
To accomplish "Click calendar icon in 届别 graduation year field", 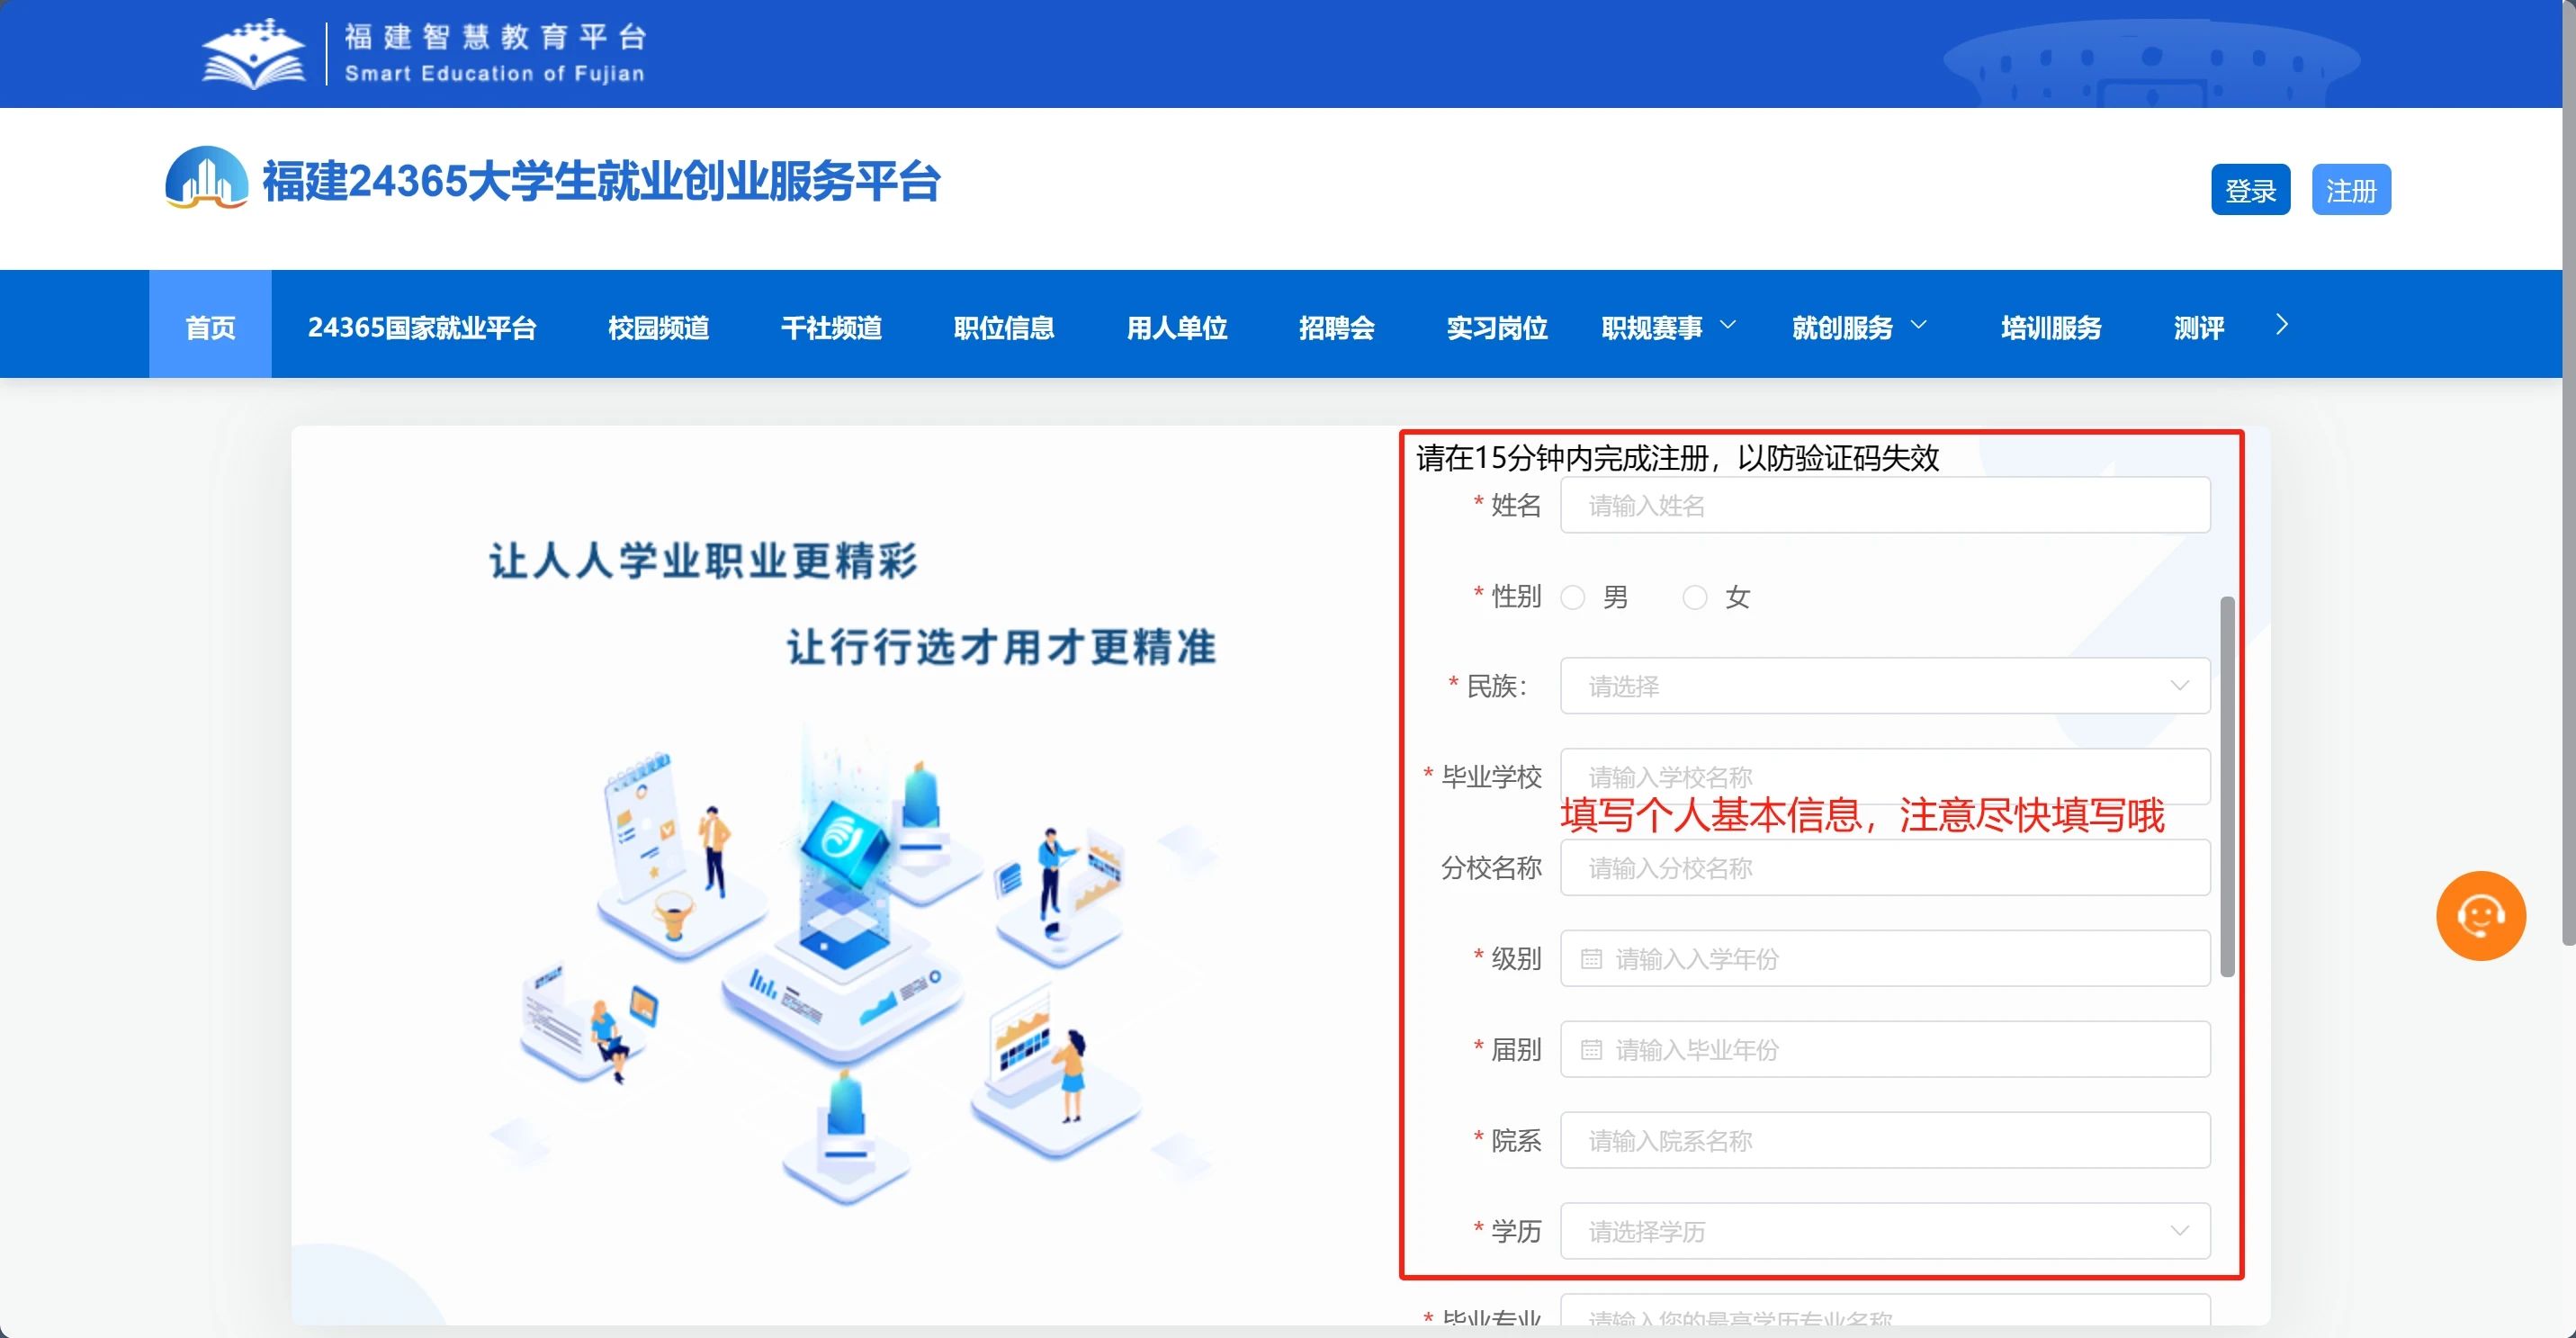I will [1591, 1050].
